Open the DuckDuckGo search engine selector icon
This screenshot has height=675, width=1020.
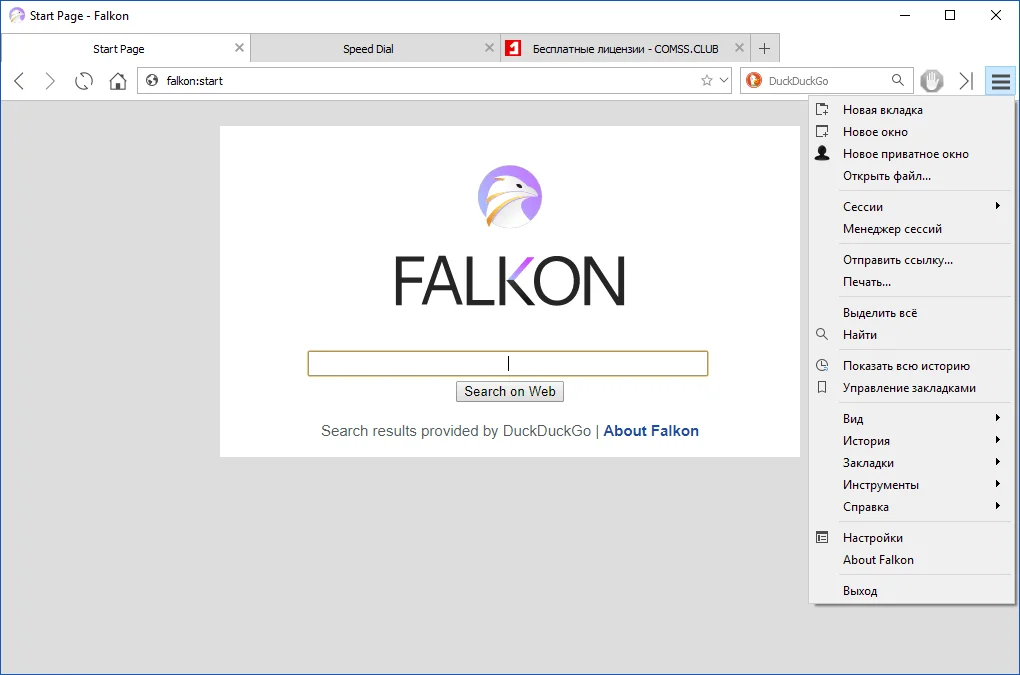pos(754,81)
